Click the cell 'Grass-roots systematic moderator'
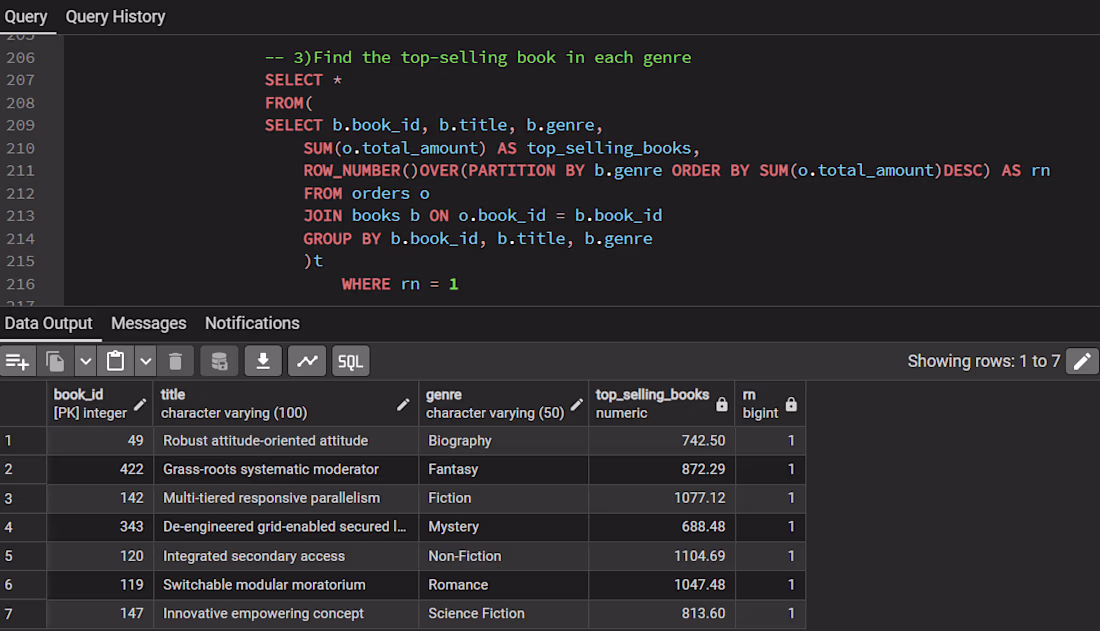 tap(286, 470)
